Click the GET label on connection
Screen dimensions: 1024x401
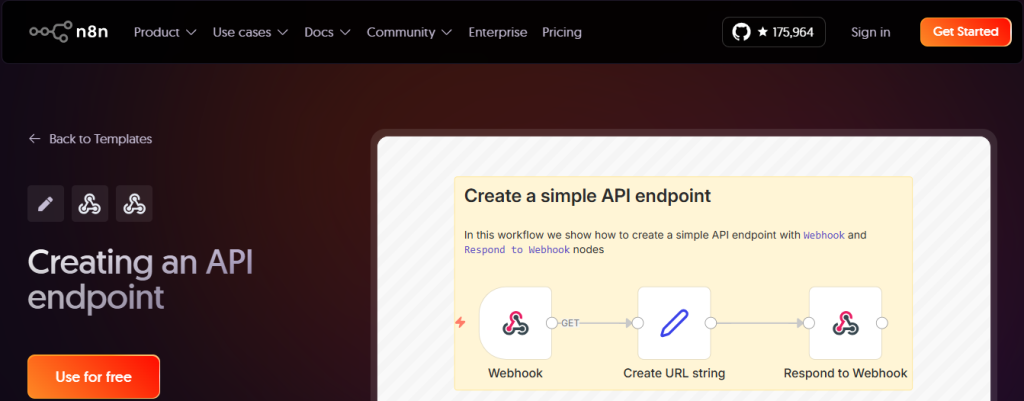point(570,323)
